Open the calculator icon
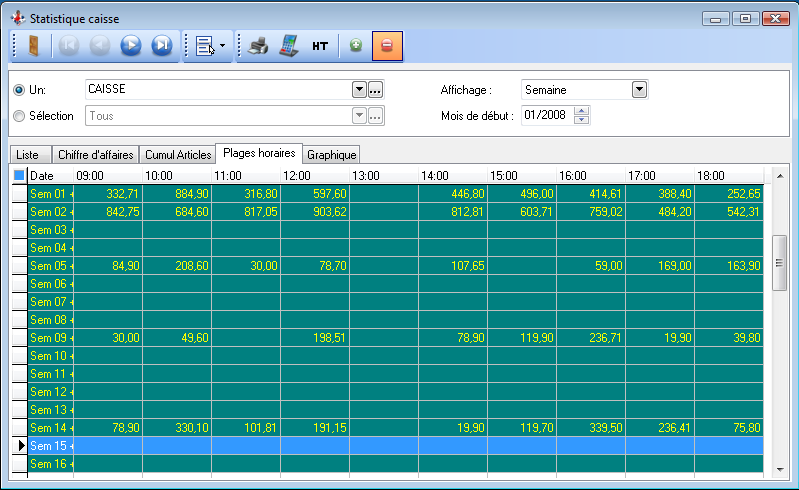 pyautogui.click(x=288, y=46)
